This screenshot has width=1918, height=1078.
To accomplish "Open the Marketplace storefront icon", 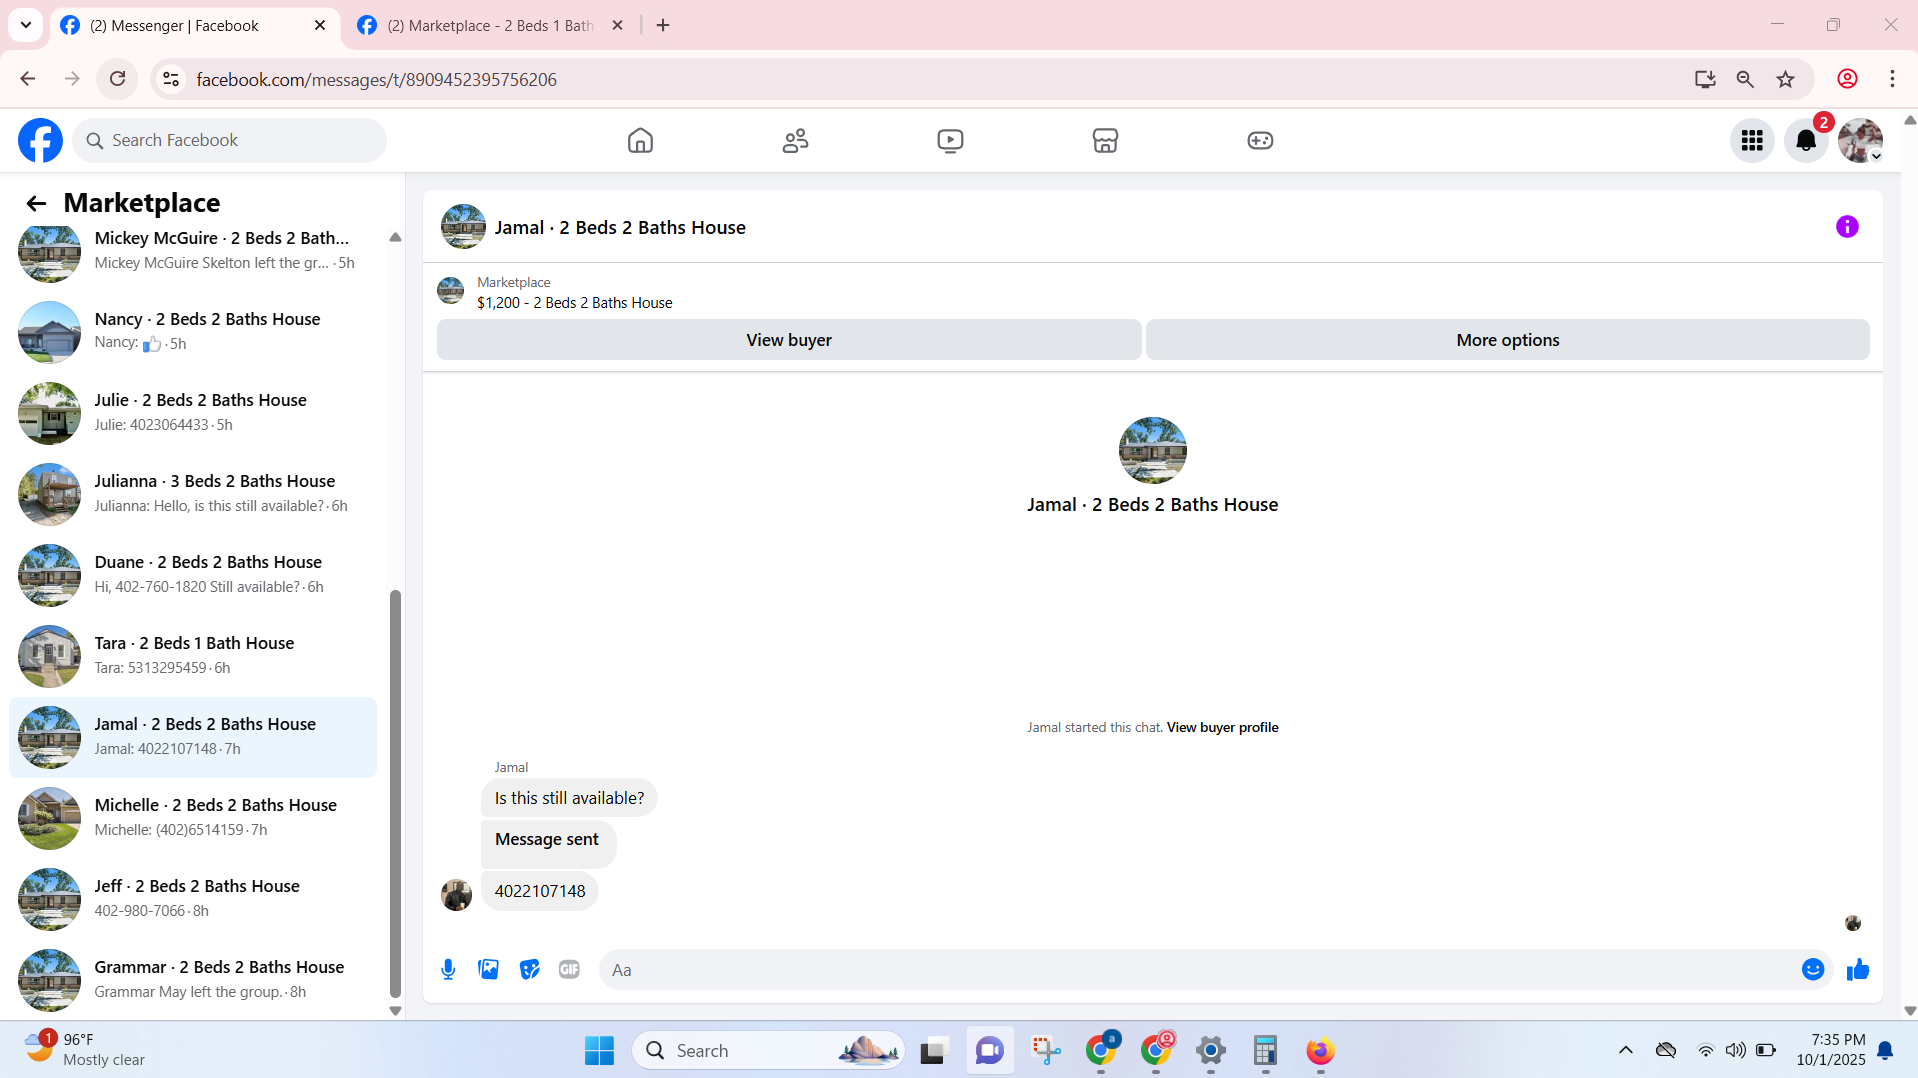I will (1105, 141).
